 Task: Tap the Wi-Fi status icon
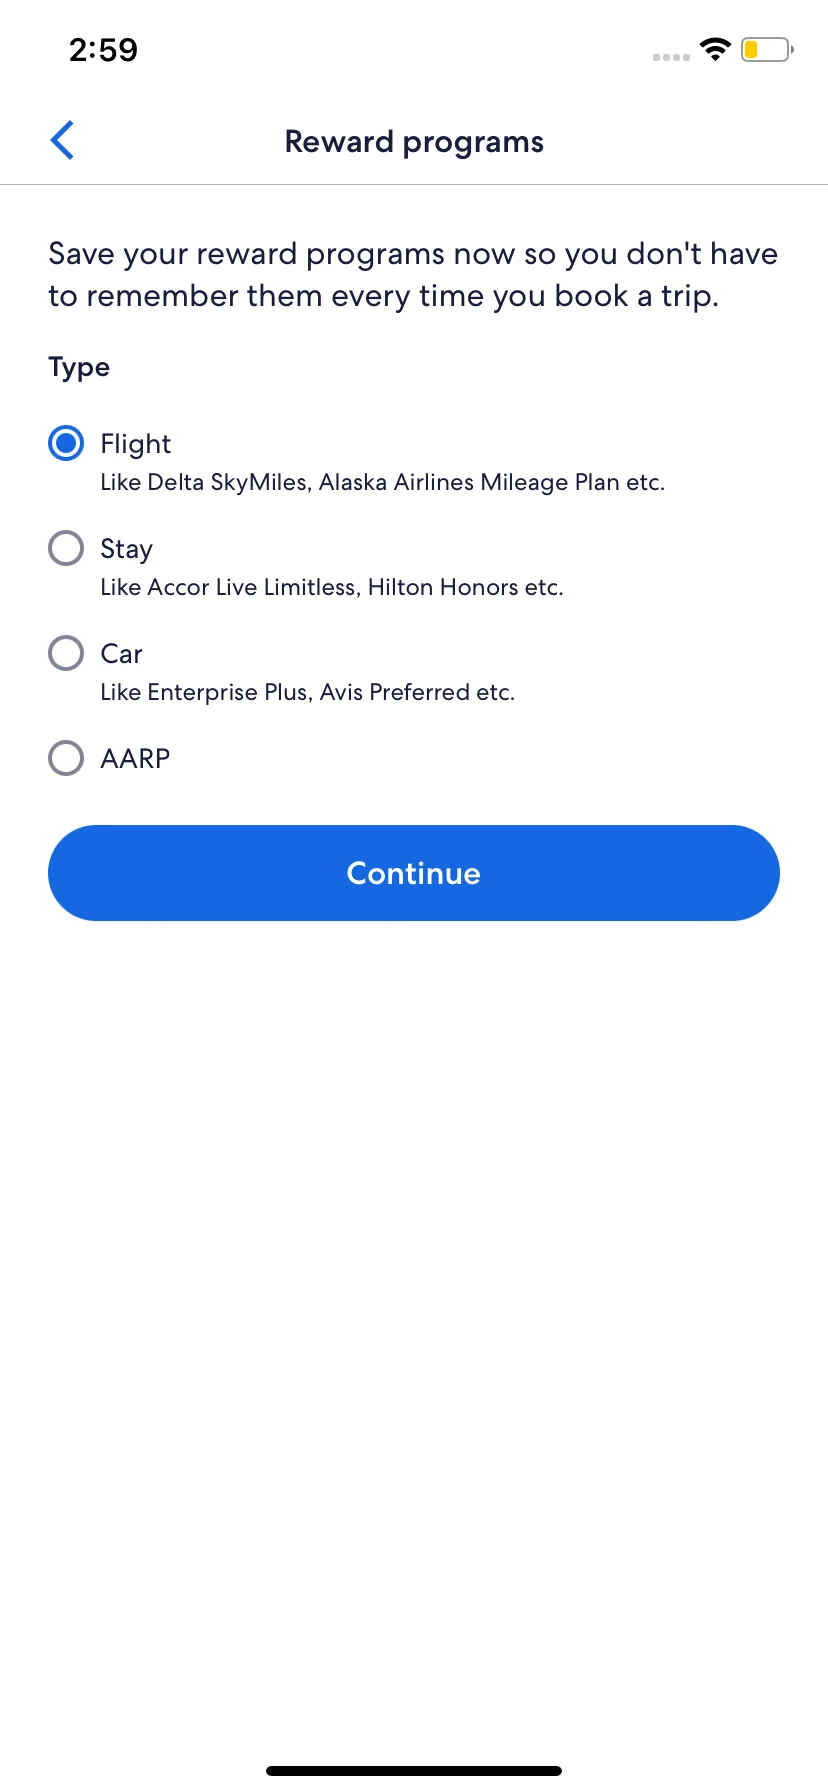click(715, 49)
